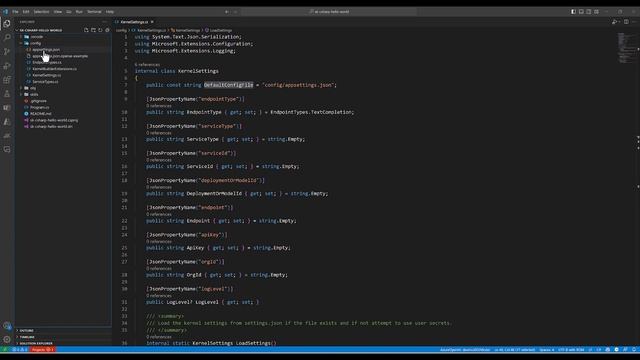Toggle the bottom panel visibility
Viewport: 640px width, 360px height.
(581, 12)
